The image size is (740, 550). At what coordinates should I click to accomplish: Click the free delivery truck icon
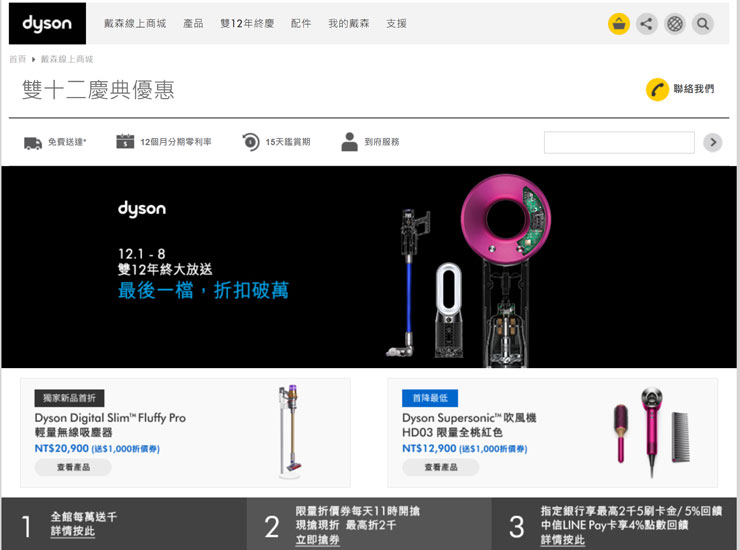[x=33, y=143]
